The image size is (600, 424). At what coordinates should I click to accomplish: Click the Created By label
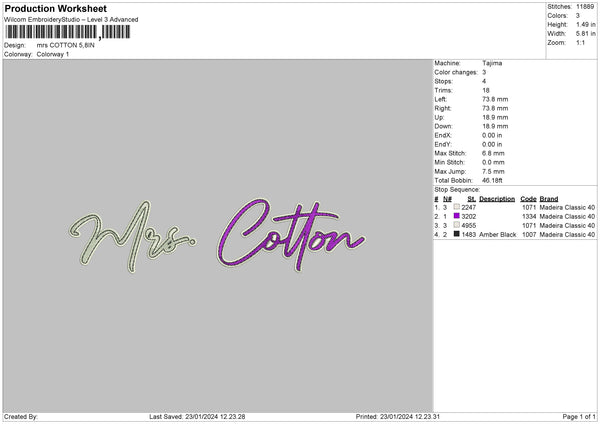click(21, 417)
